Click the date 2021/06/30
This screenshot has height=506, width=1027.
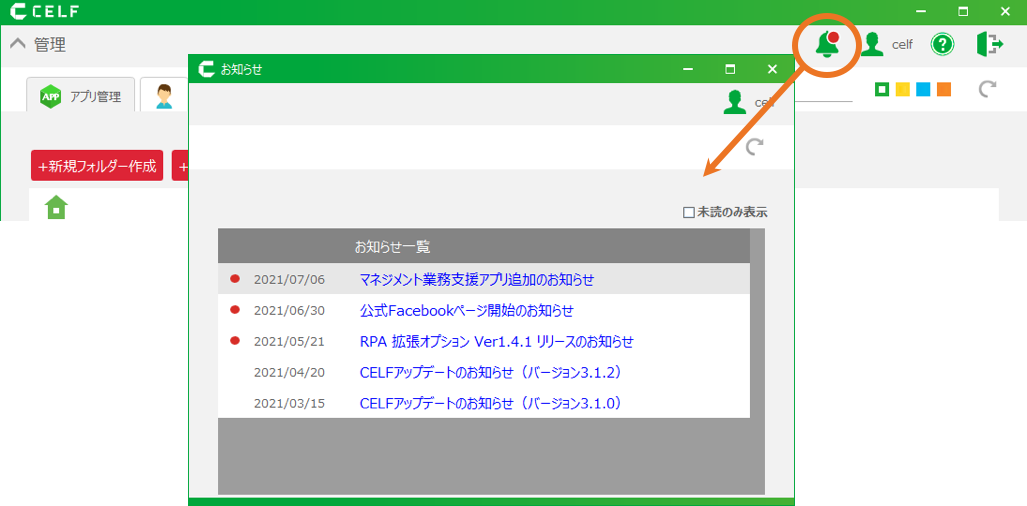pos(289,310)
